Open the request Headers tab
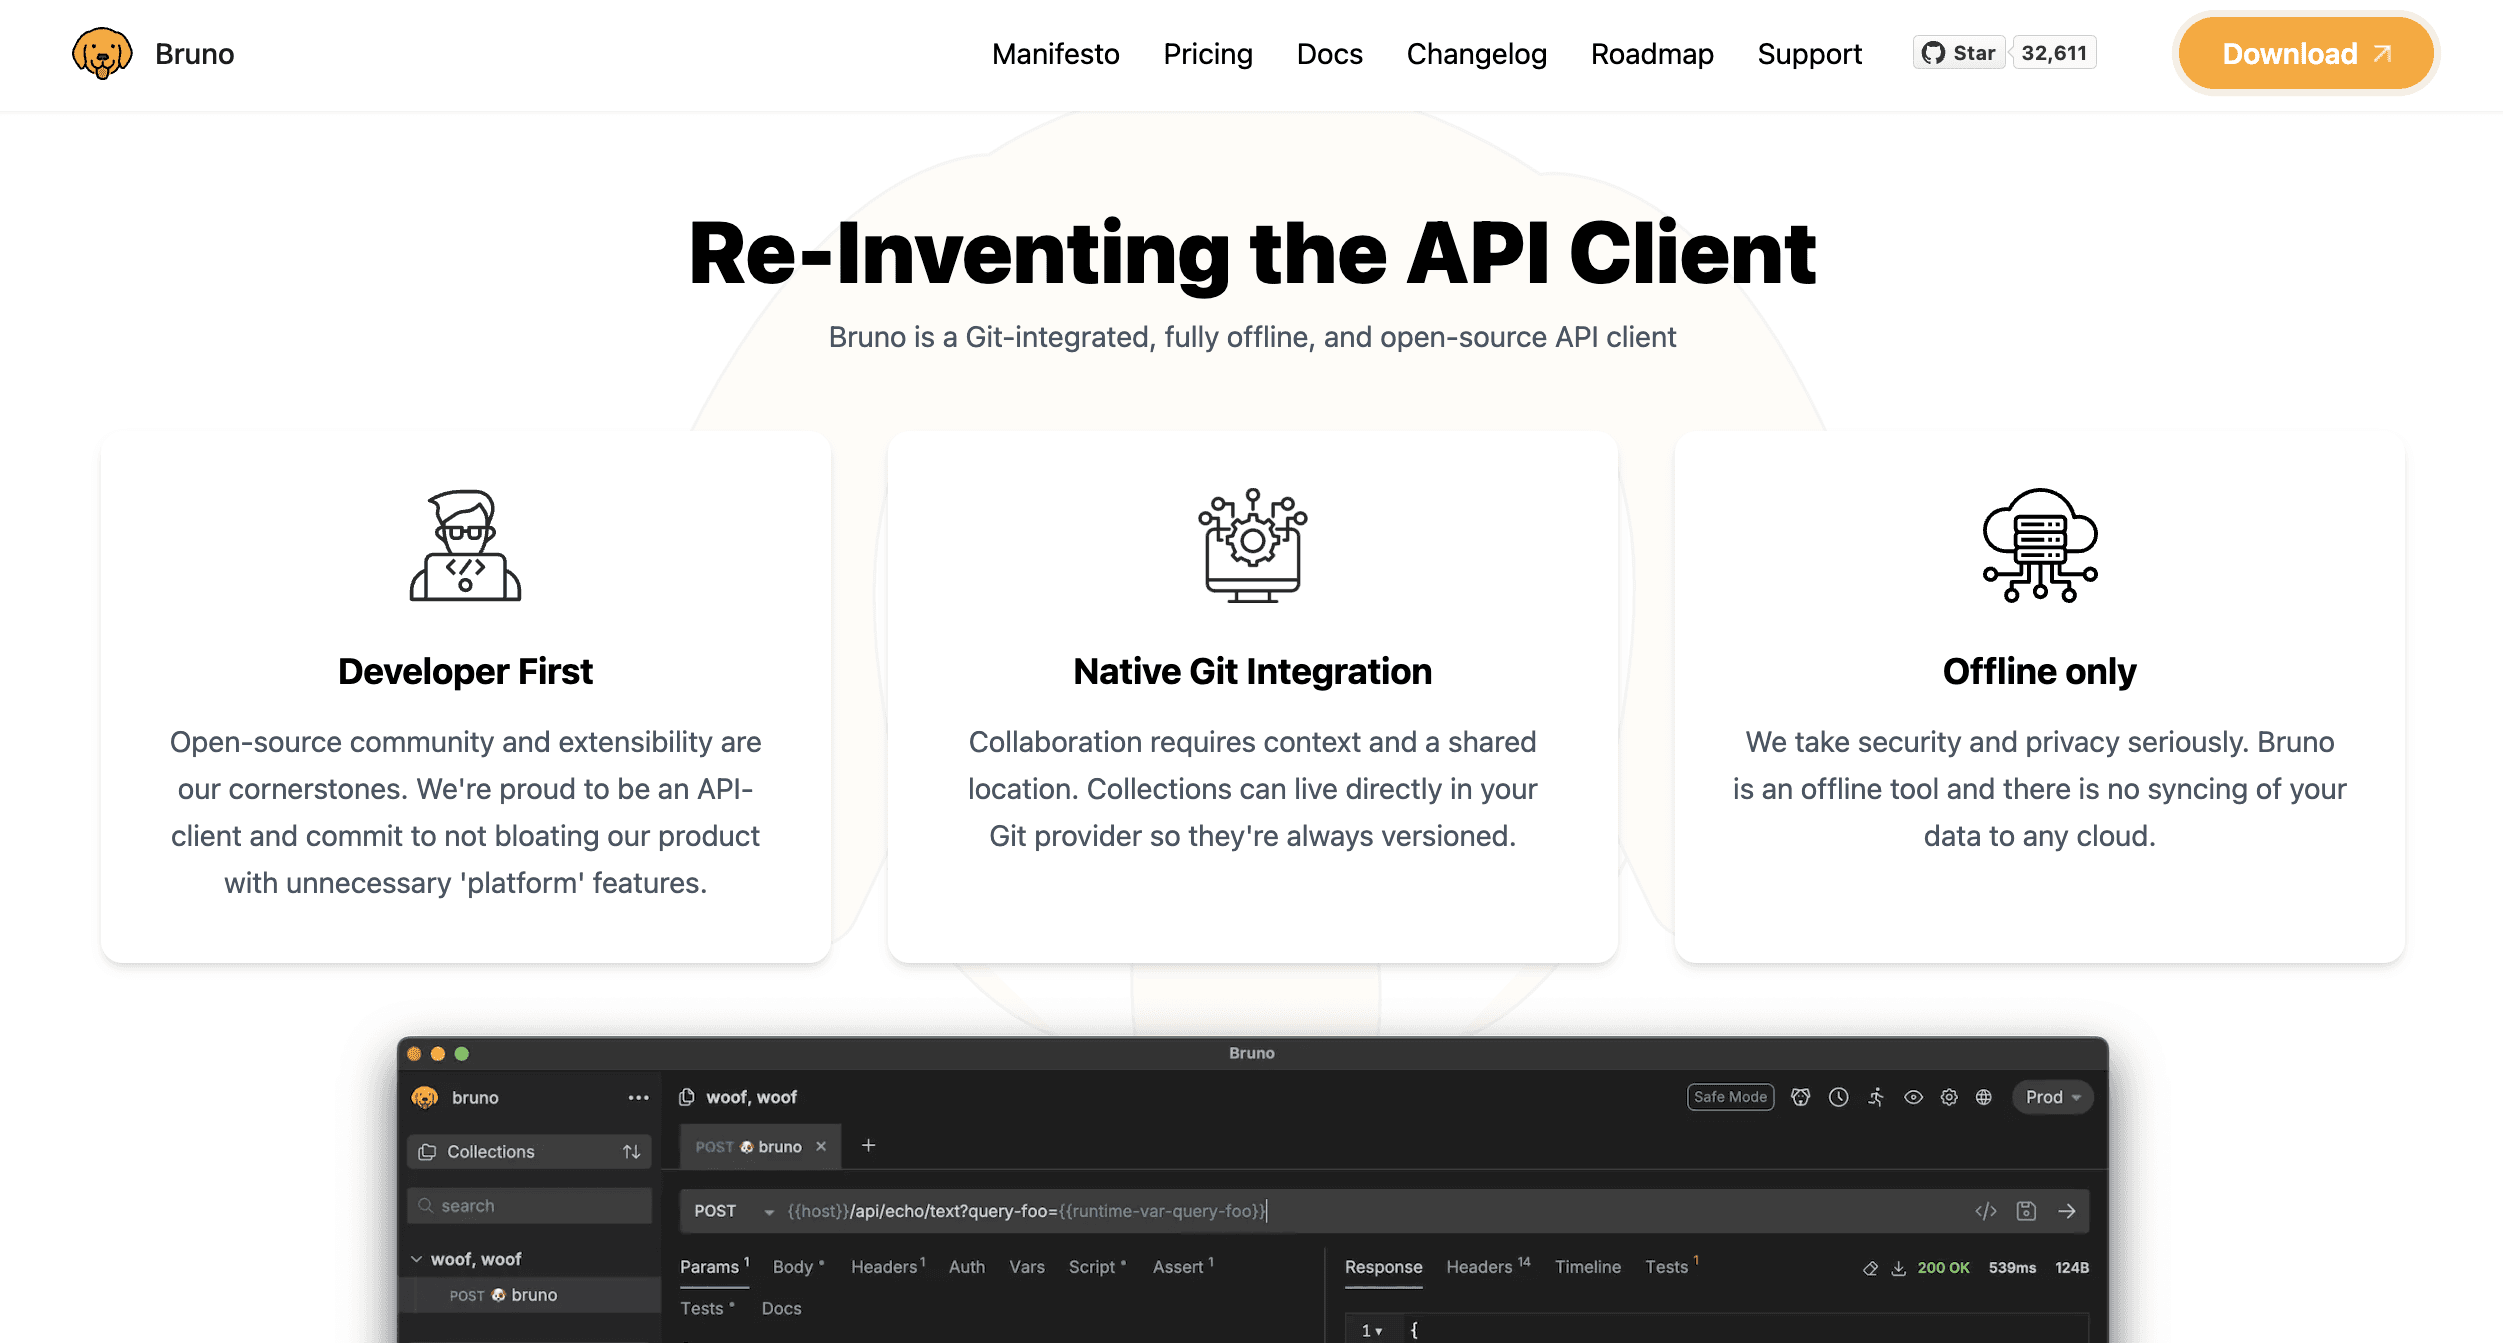2503x1343 pixels. [x=888, y=1267]
